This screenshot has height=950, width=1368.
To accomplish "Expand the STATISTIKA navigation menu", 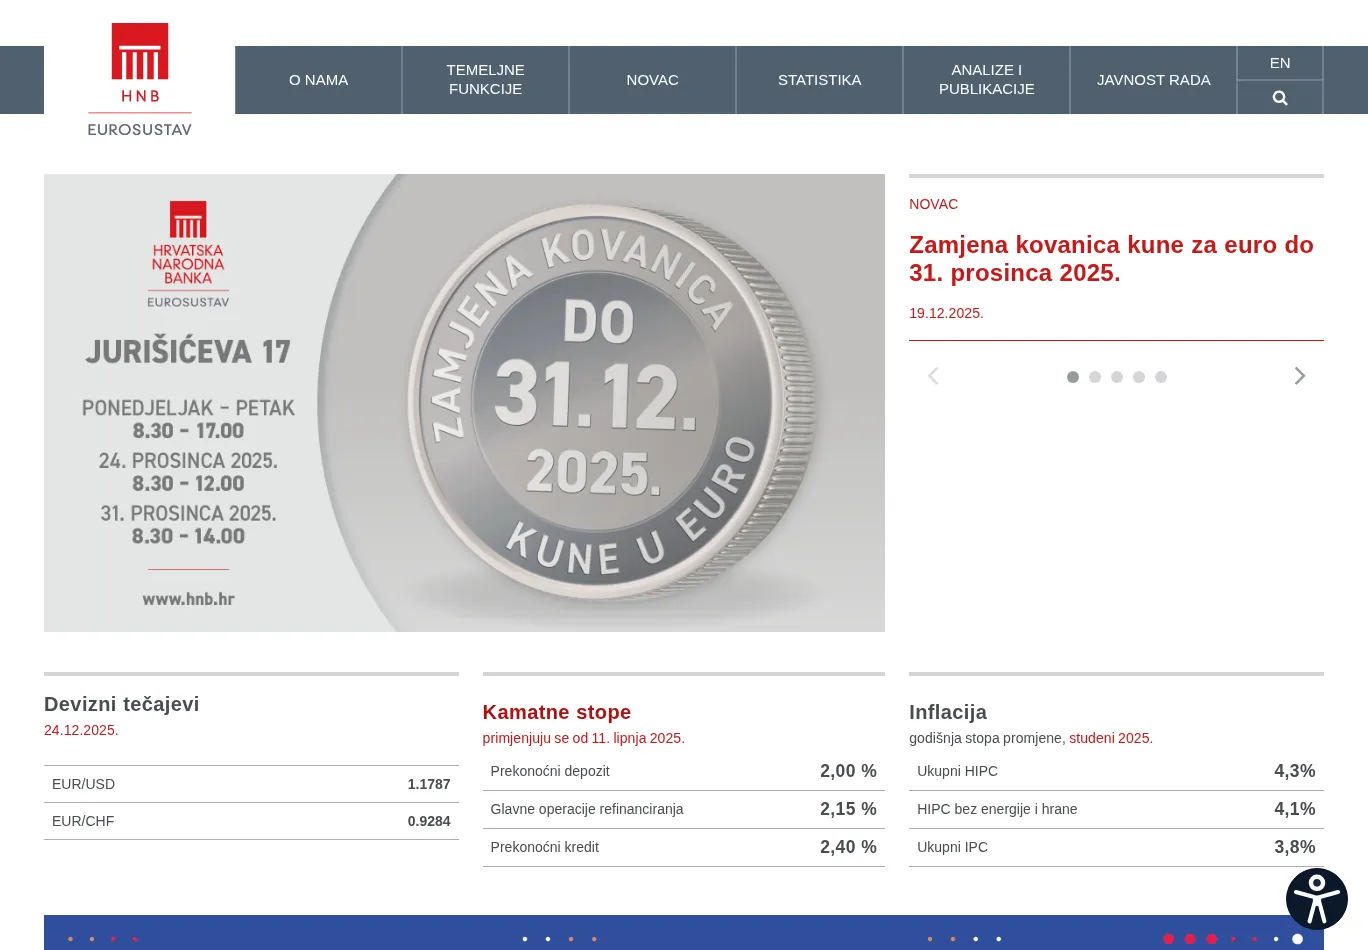I will pyautogui.click(x=819, y=80).
